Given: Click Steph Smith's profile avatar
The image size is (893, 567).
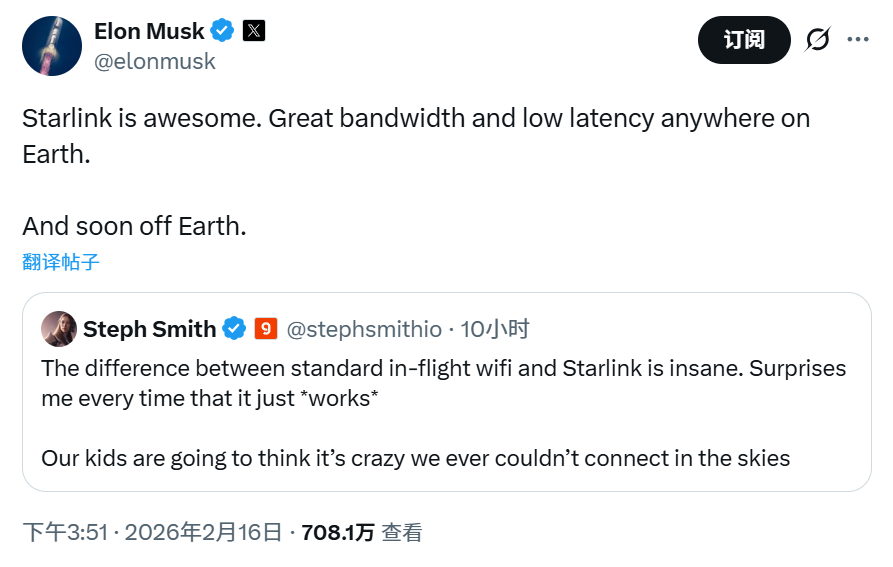Looking at the screenshot, I should [59, 329].
